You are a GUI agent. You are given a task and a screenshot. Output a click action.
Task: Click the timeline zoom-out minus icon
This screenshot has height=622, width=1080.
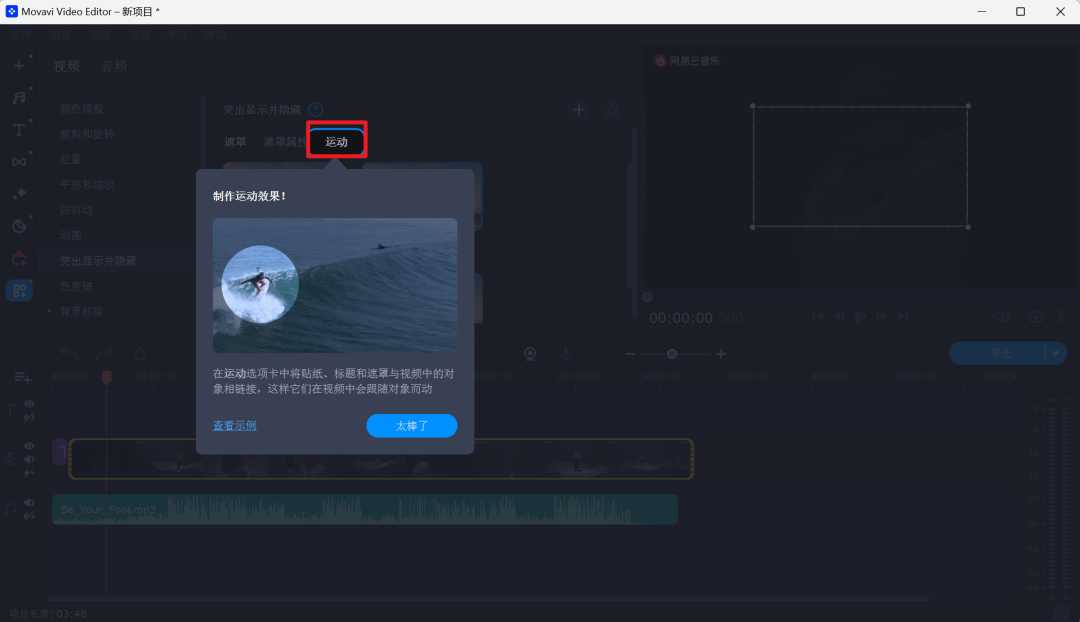tap(630, 353)
